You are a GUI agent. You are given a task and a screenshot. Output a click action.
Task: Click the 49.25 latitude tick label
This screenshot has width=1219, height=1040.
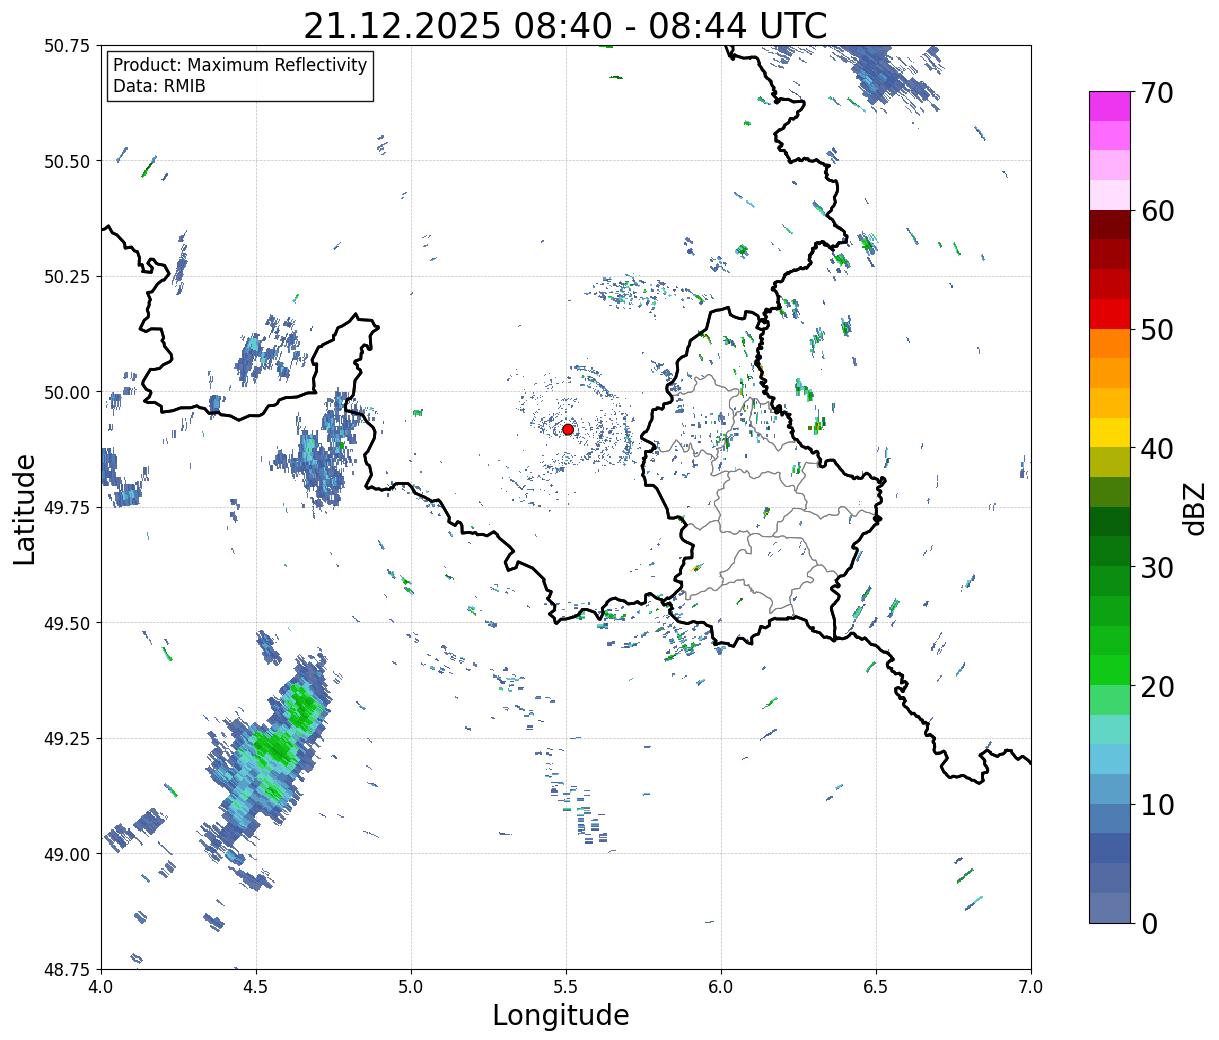click(67, 738)
